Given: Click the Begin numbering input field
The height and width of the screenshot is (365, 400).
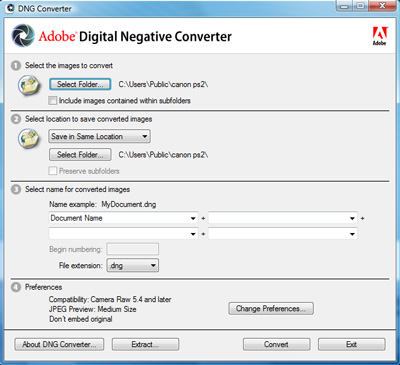Looking at the screenshot, I should coord(133,249).
